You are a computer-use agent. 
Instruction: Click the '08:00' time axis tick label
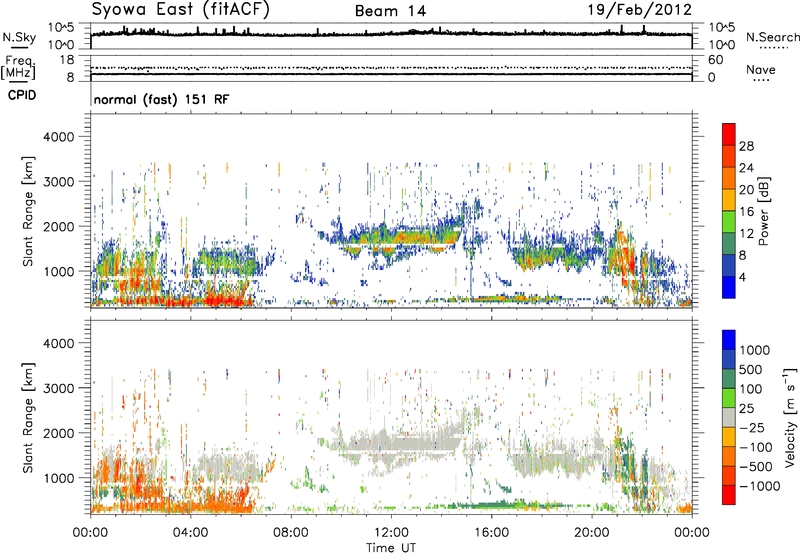point(290,533)
